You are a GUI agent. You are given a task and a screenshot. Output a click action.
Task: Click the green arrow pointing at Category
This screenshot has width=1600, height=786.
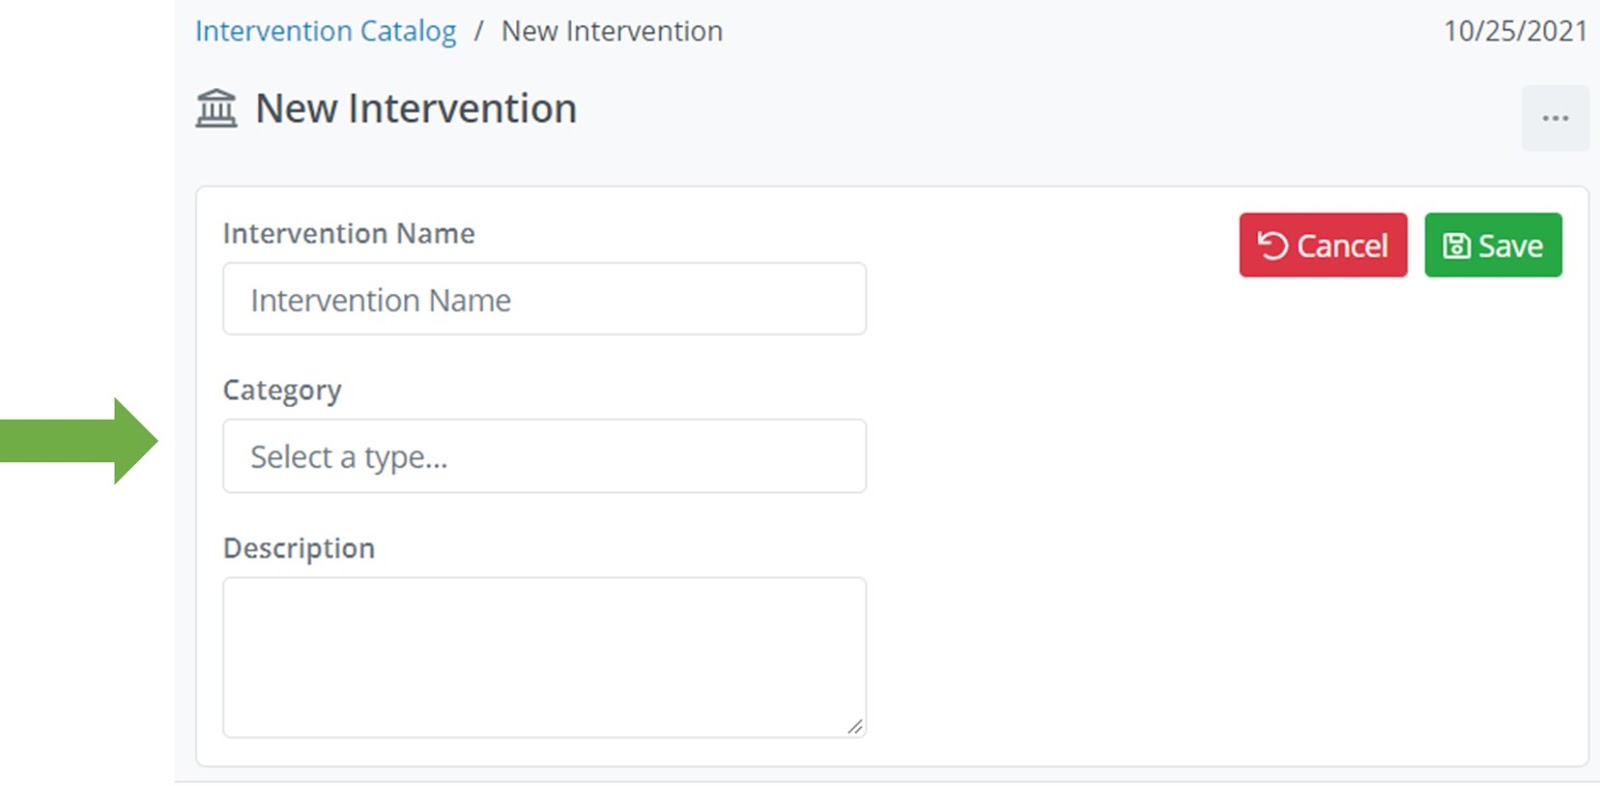(80, 441)
